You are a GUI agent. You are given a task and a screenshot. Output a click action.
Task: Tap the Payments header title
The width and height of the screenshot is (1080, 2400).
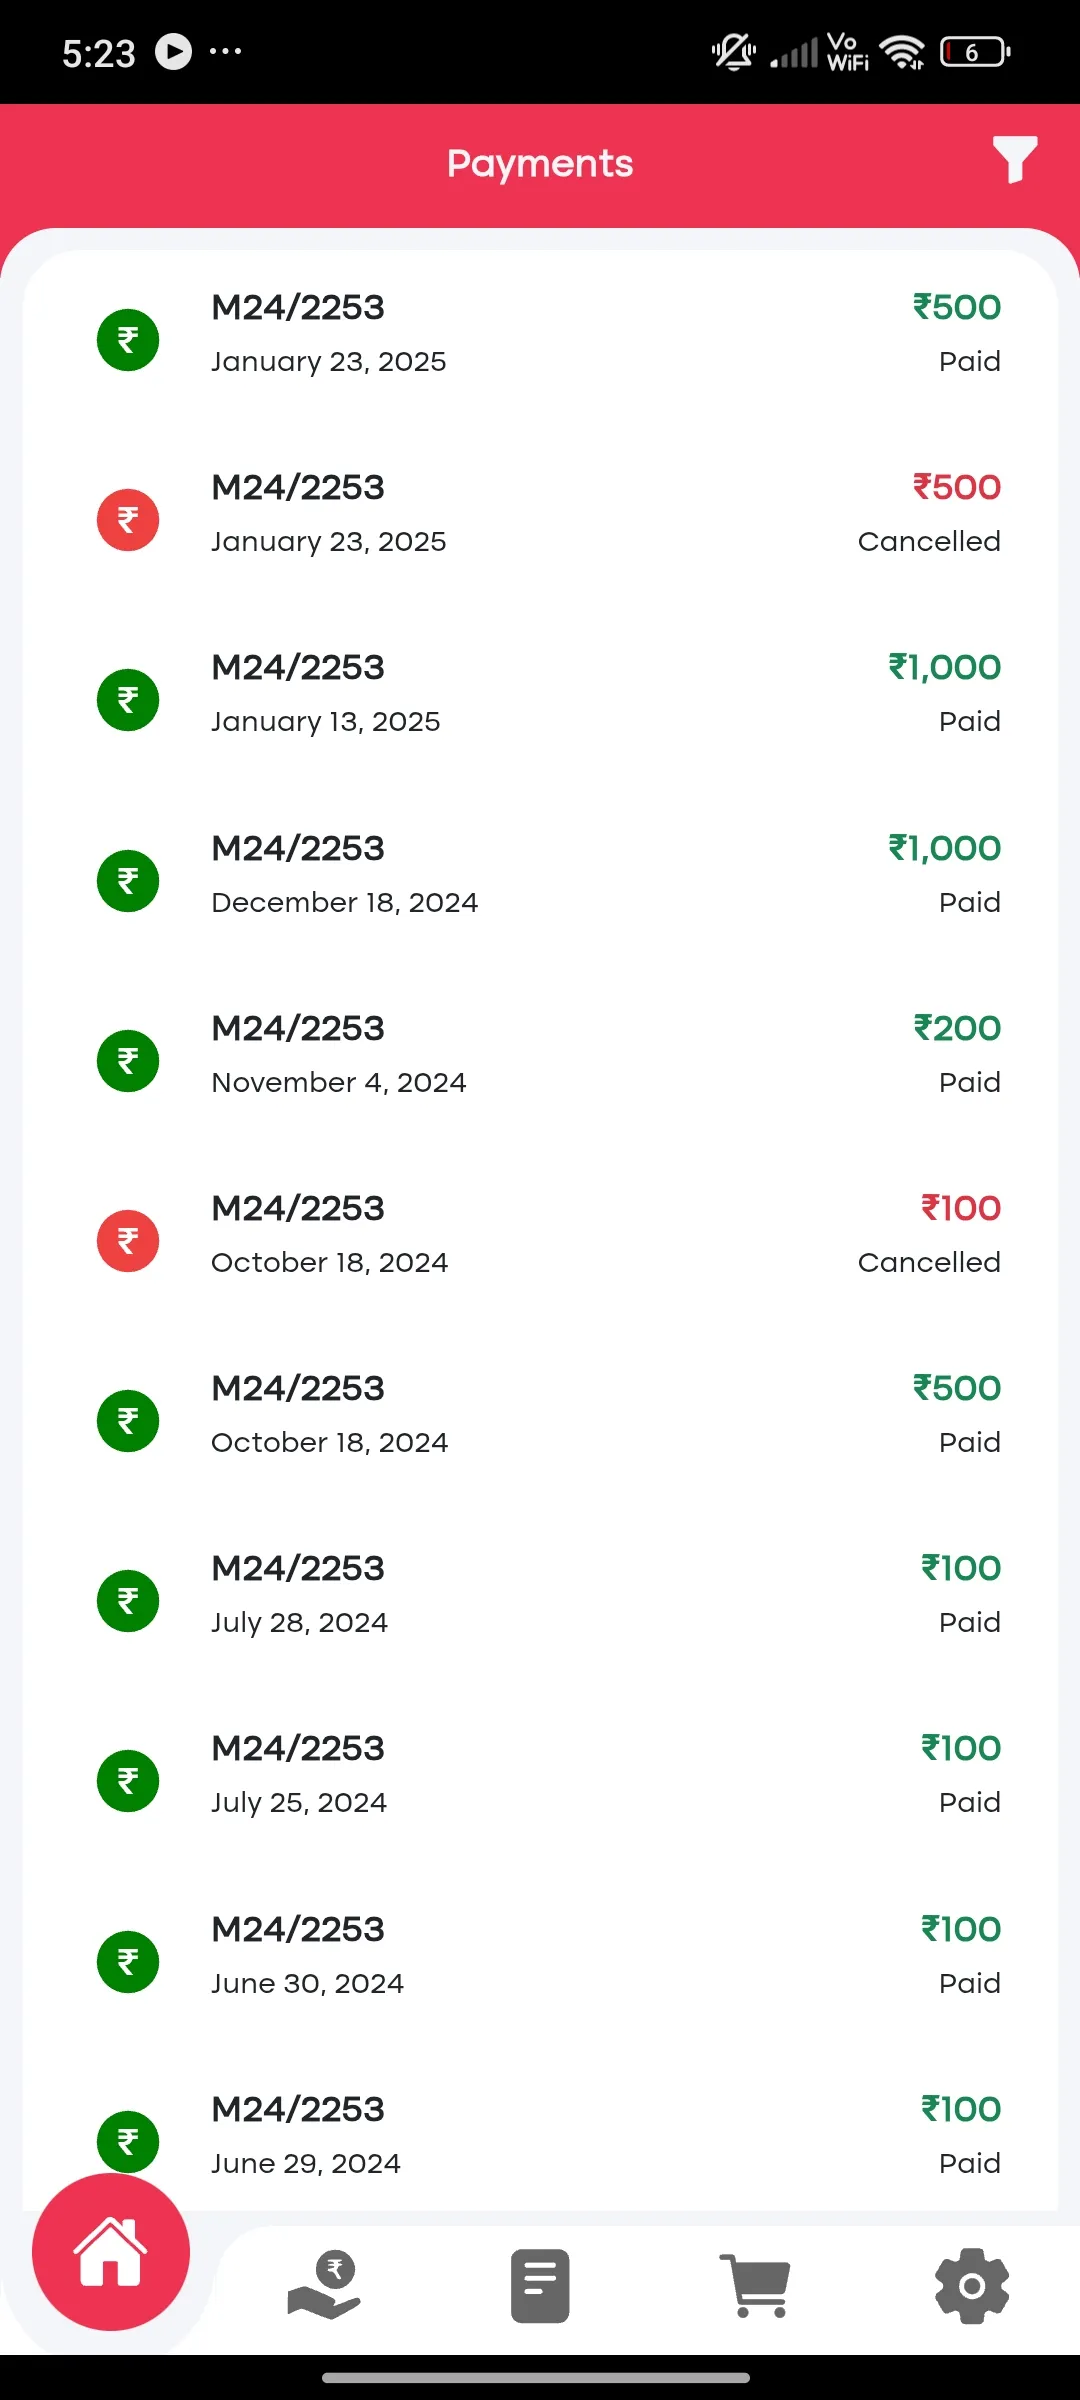[x=540, y=163]
